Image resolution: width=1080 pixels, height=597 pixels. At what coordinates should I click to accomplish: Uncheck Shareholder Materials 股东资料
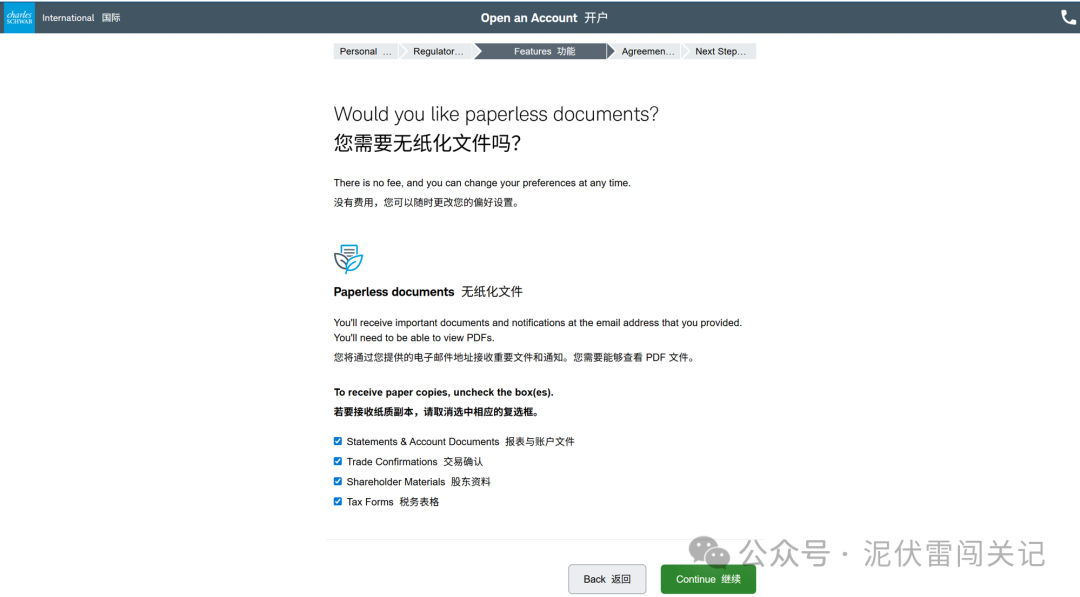(x=338, y=481)
